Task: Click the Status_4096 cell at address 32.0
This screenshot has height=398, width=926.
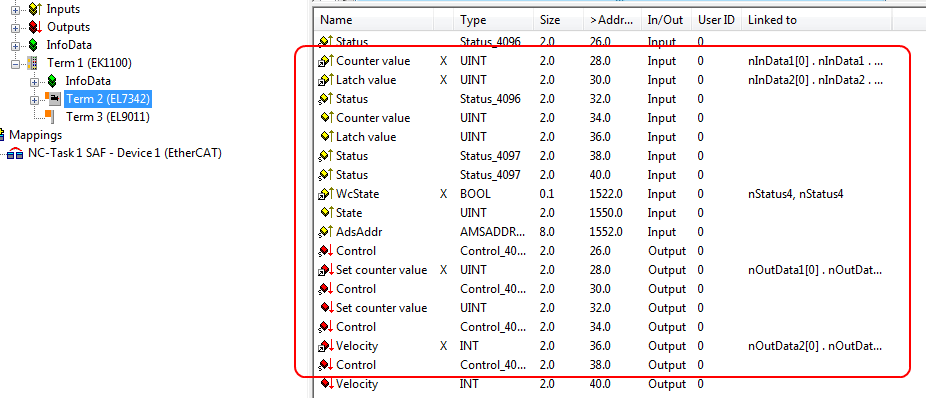Action: pyautogui.click(x=490, y=99)
